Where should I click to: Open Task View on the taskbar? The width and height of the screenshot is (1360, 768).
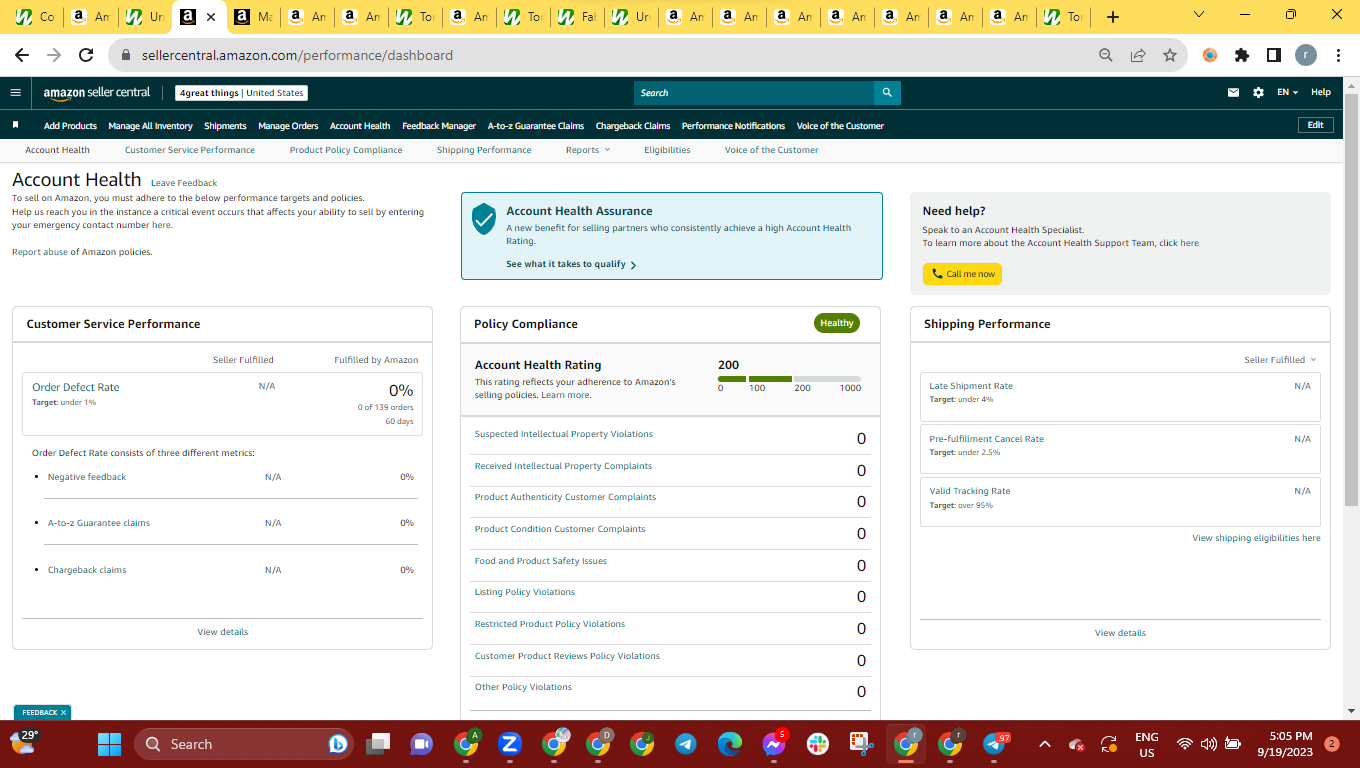click(378, 744)
